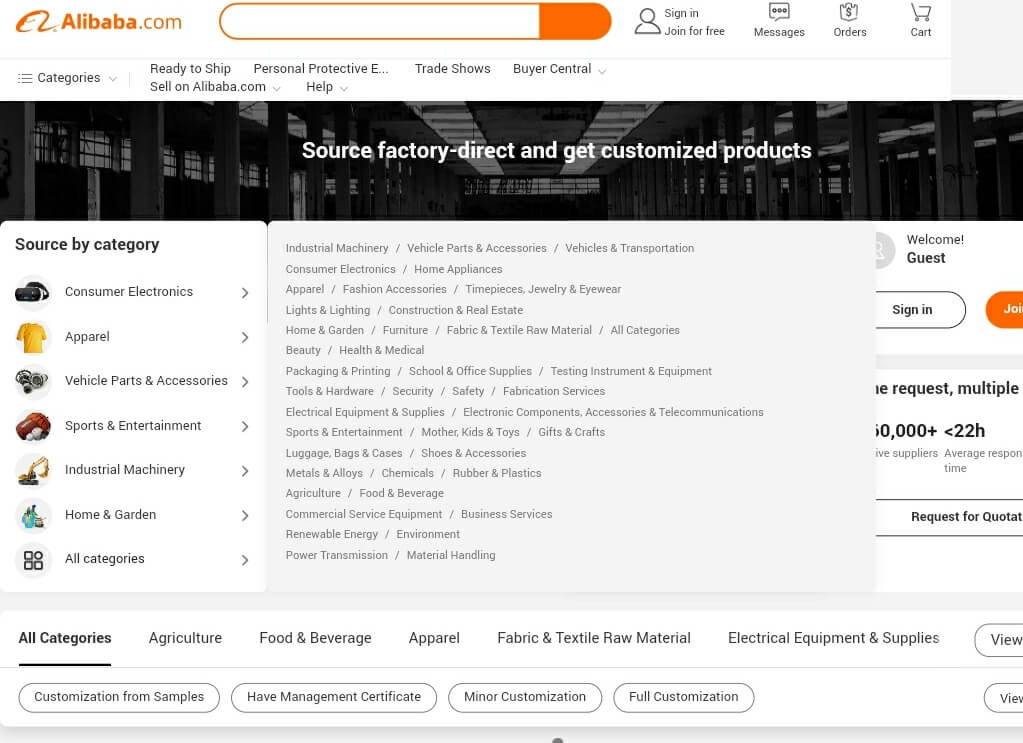1023x743 pixels.
Task: Select the All Categories tab
Action: point(65,638)
